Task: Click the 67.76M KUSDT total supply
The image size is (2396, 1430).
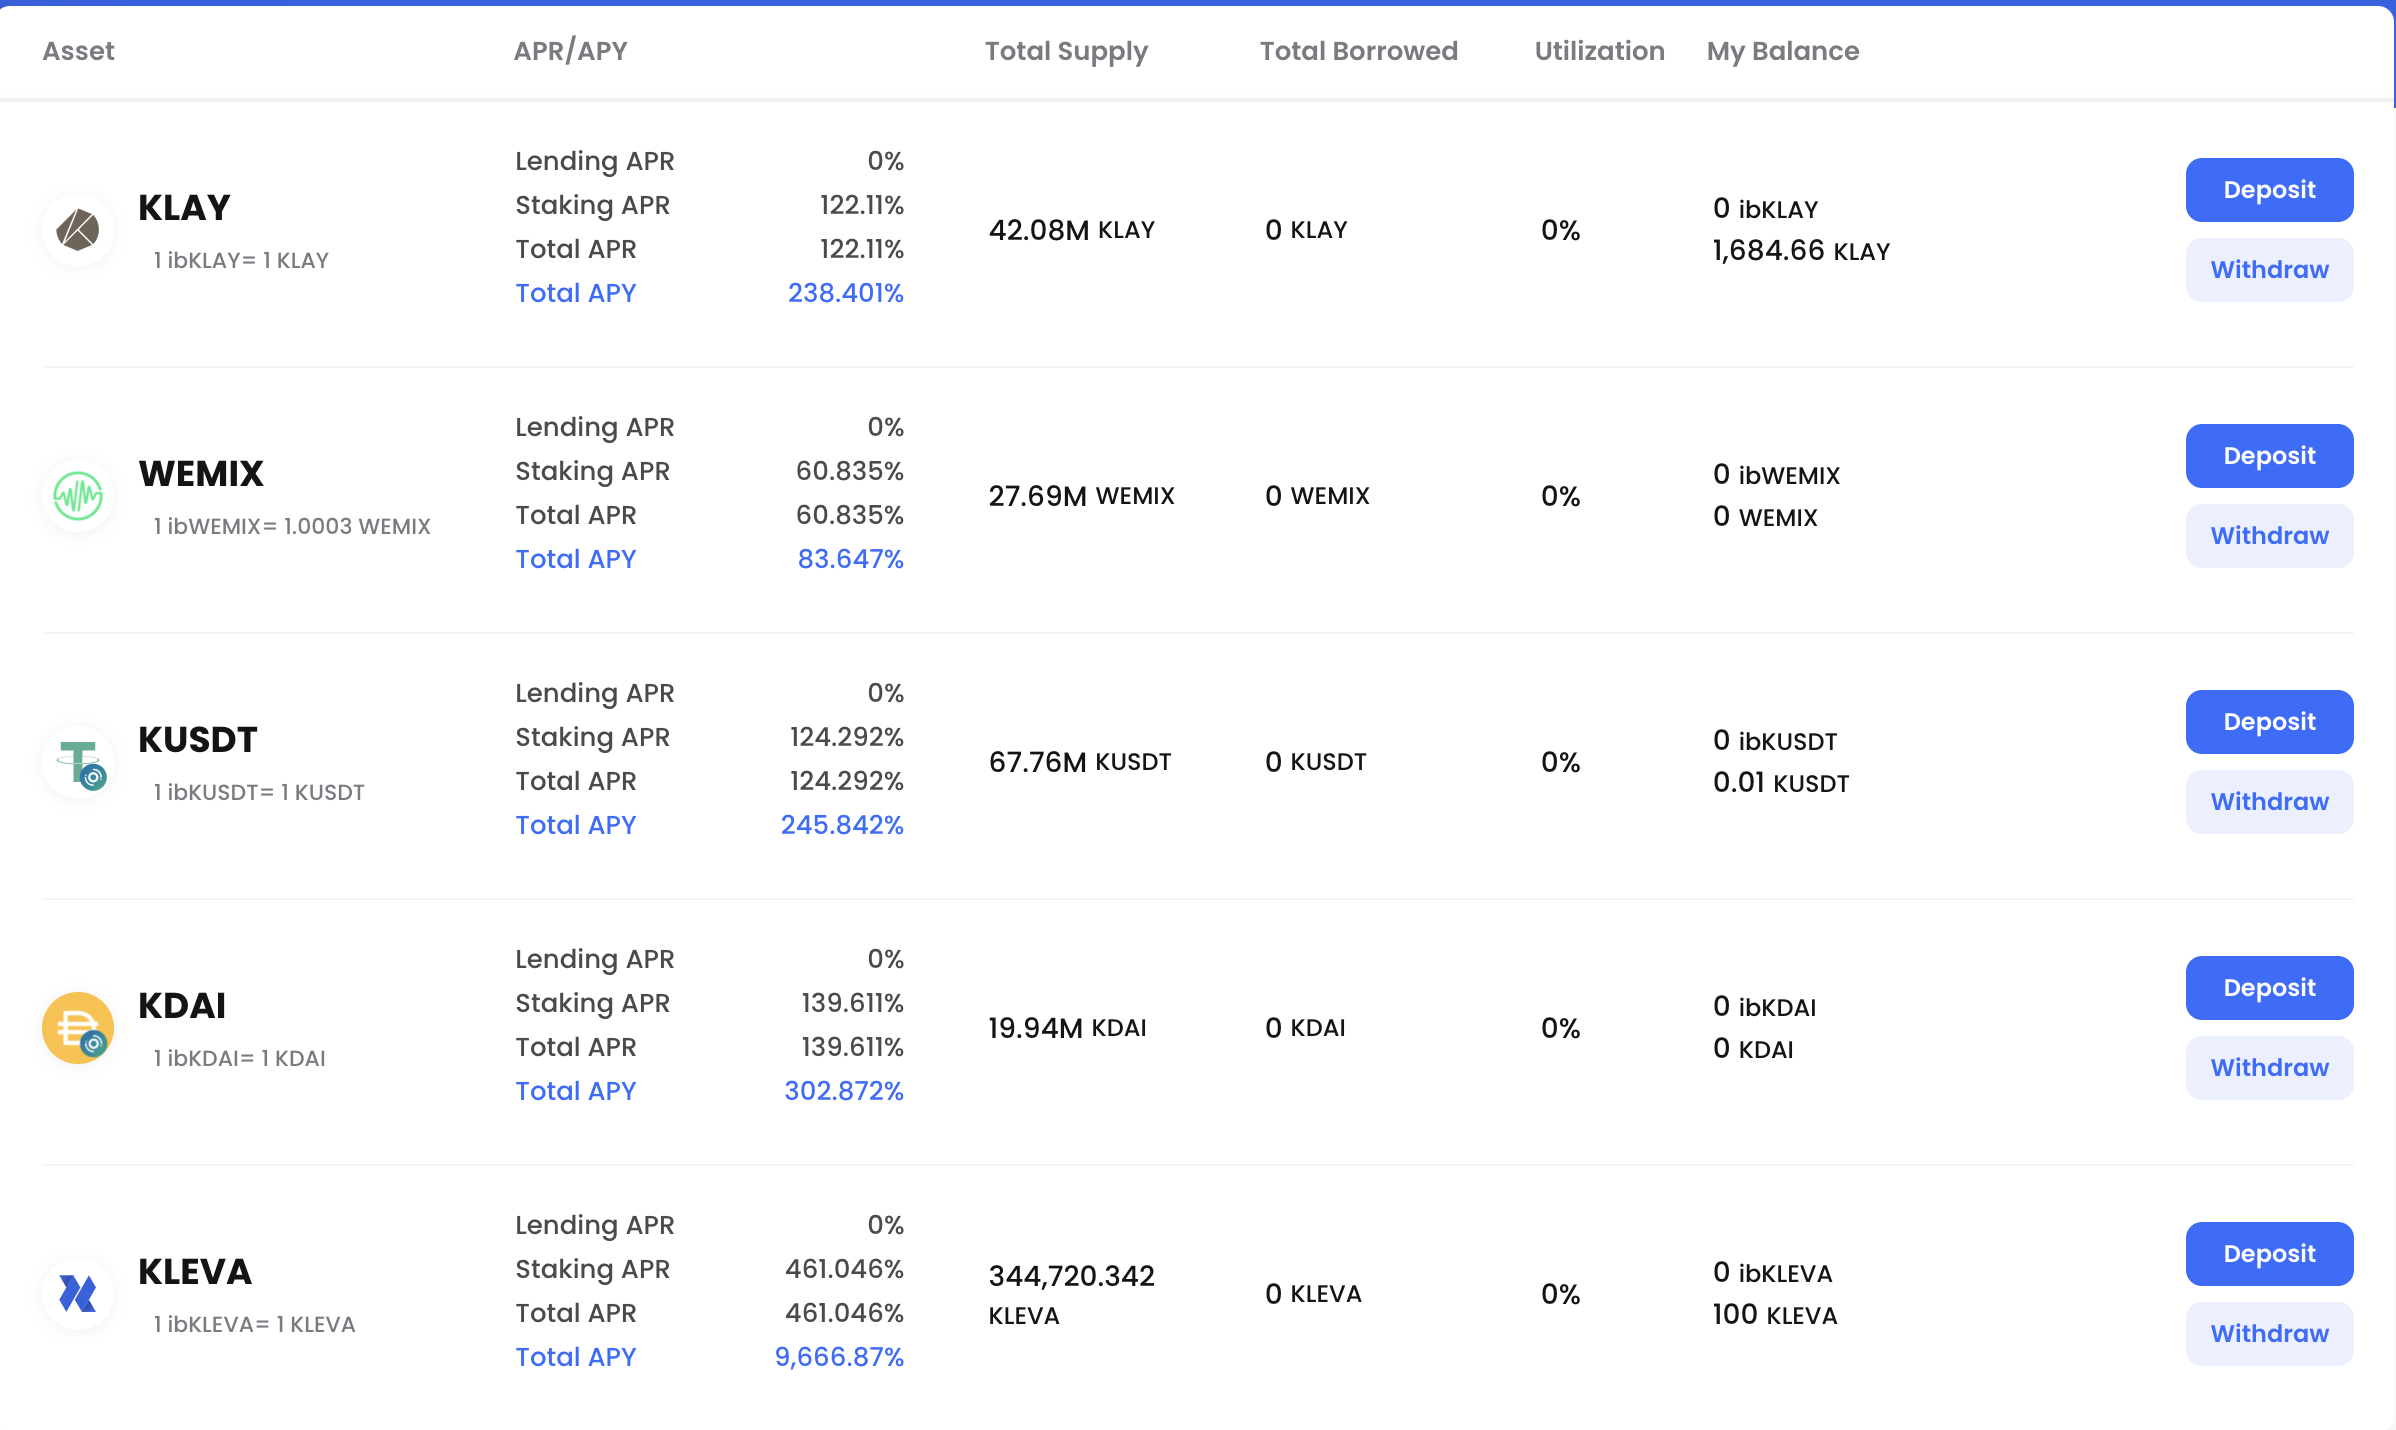Action: [x=1079, y=762]
